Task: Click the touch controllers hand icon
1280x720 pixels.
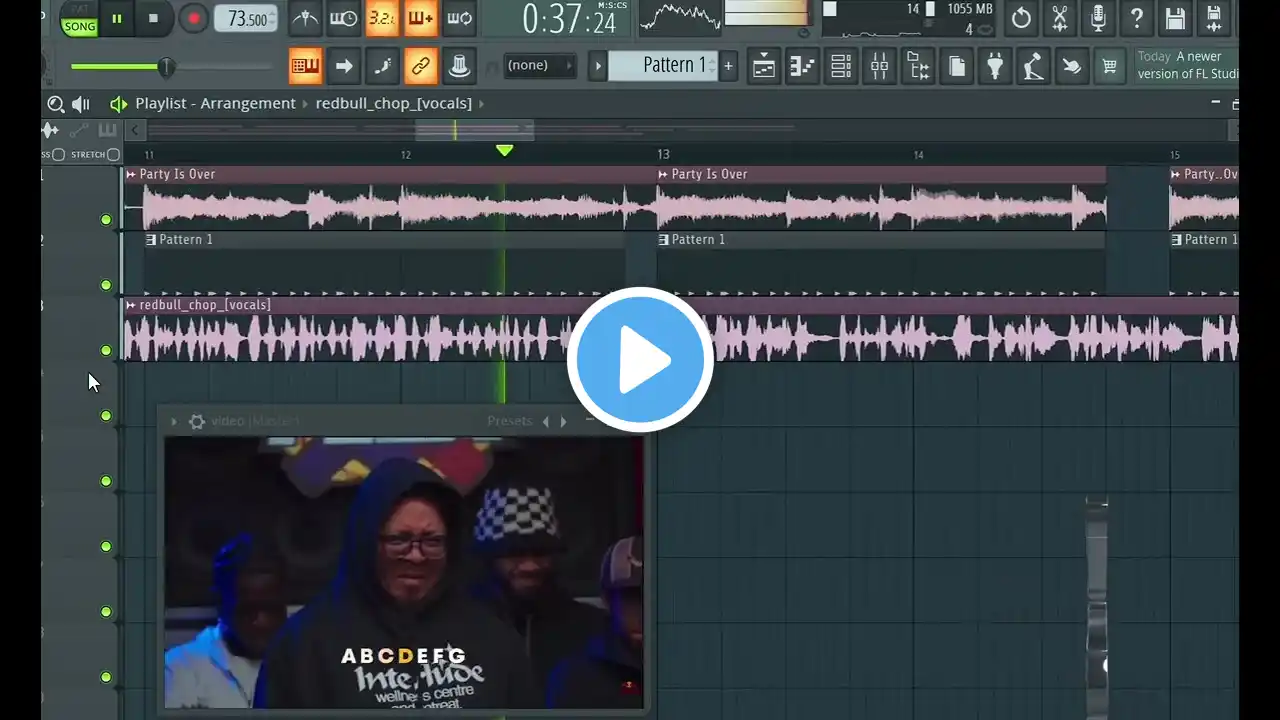Action: (1071, 66)
